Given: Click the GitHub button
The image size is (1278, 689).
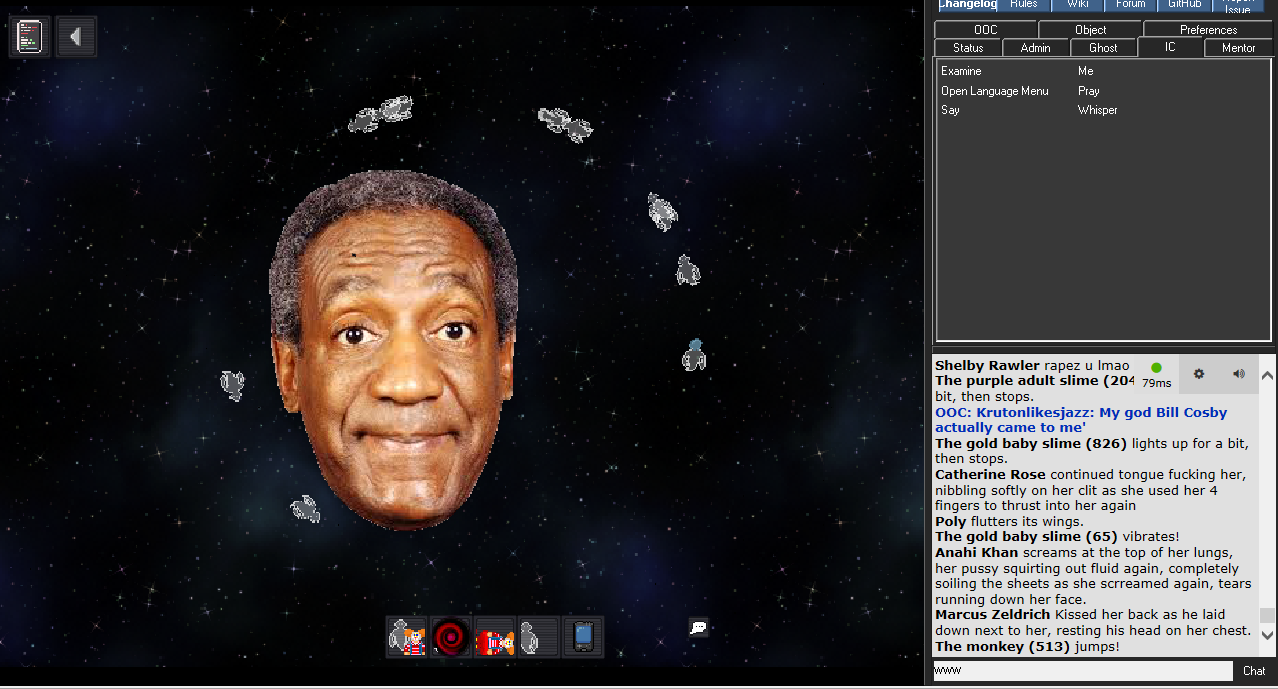Looking at the screenshot, I should pos(1184,5).
